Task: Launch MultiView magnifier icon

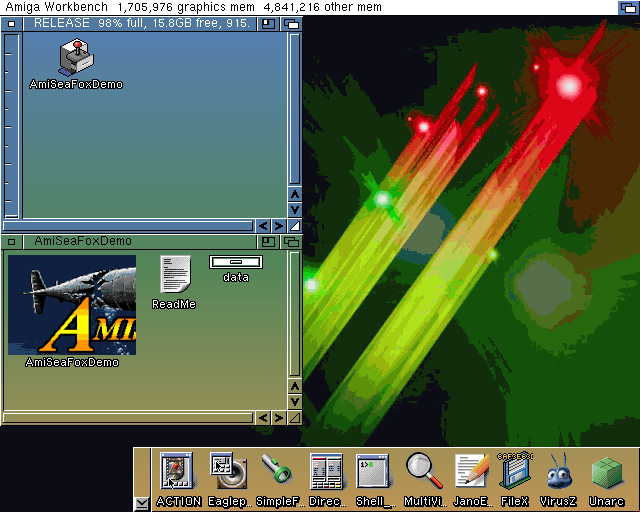Action: (424, 471)
